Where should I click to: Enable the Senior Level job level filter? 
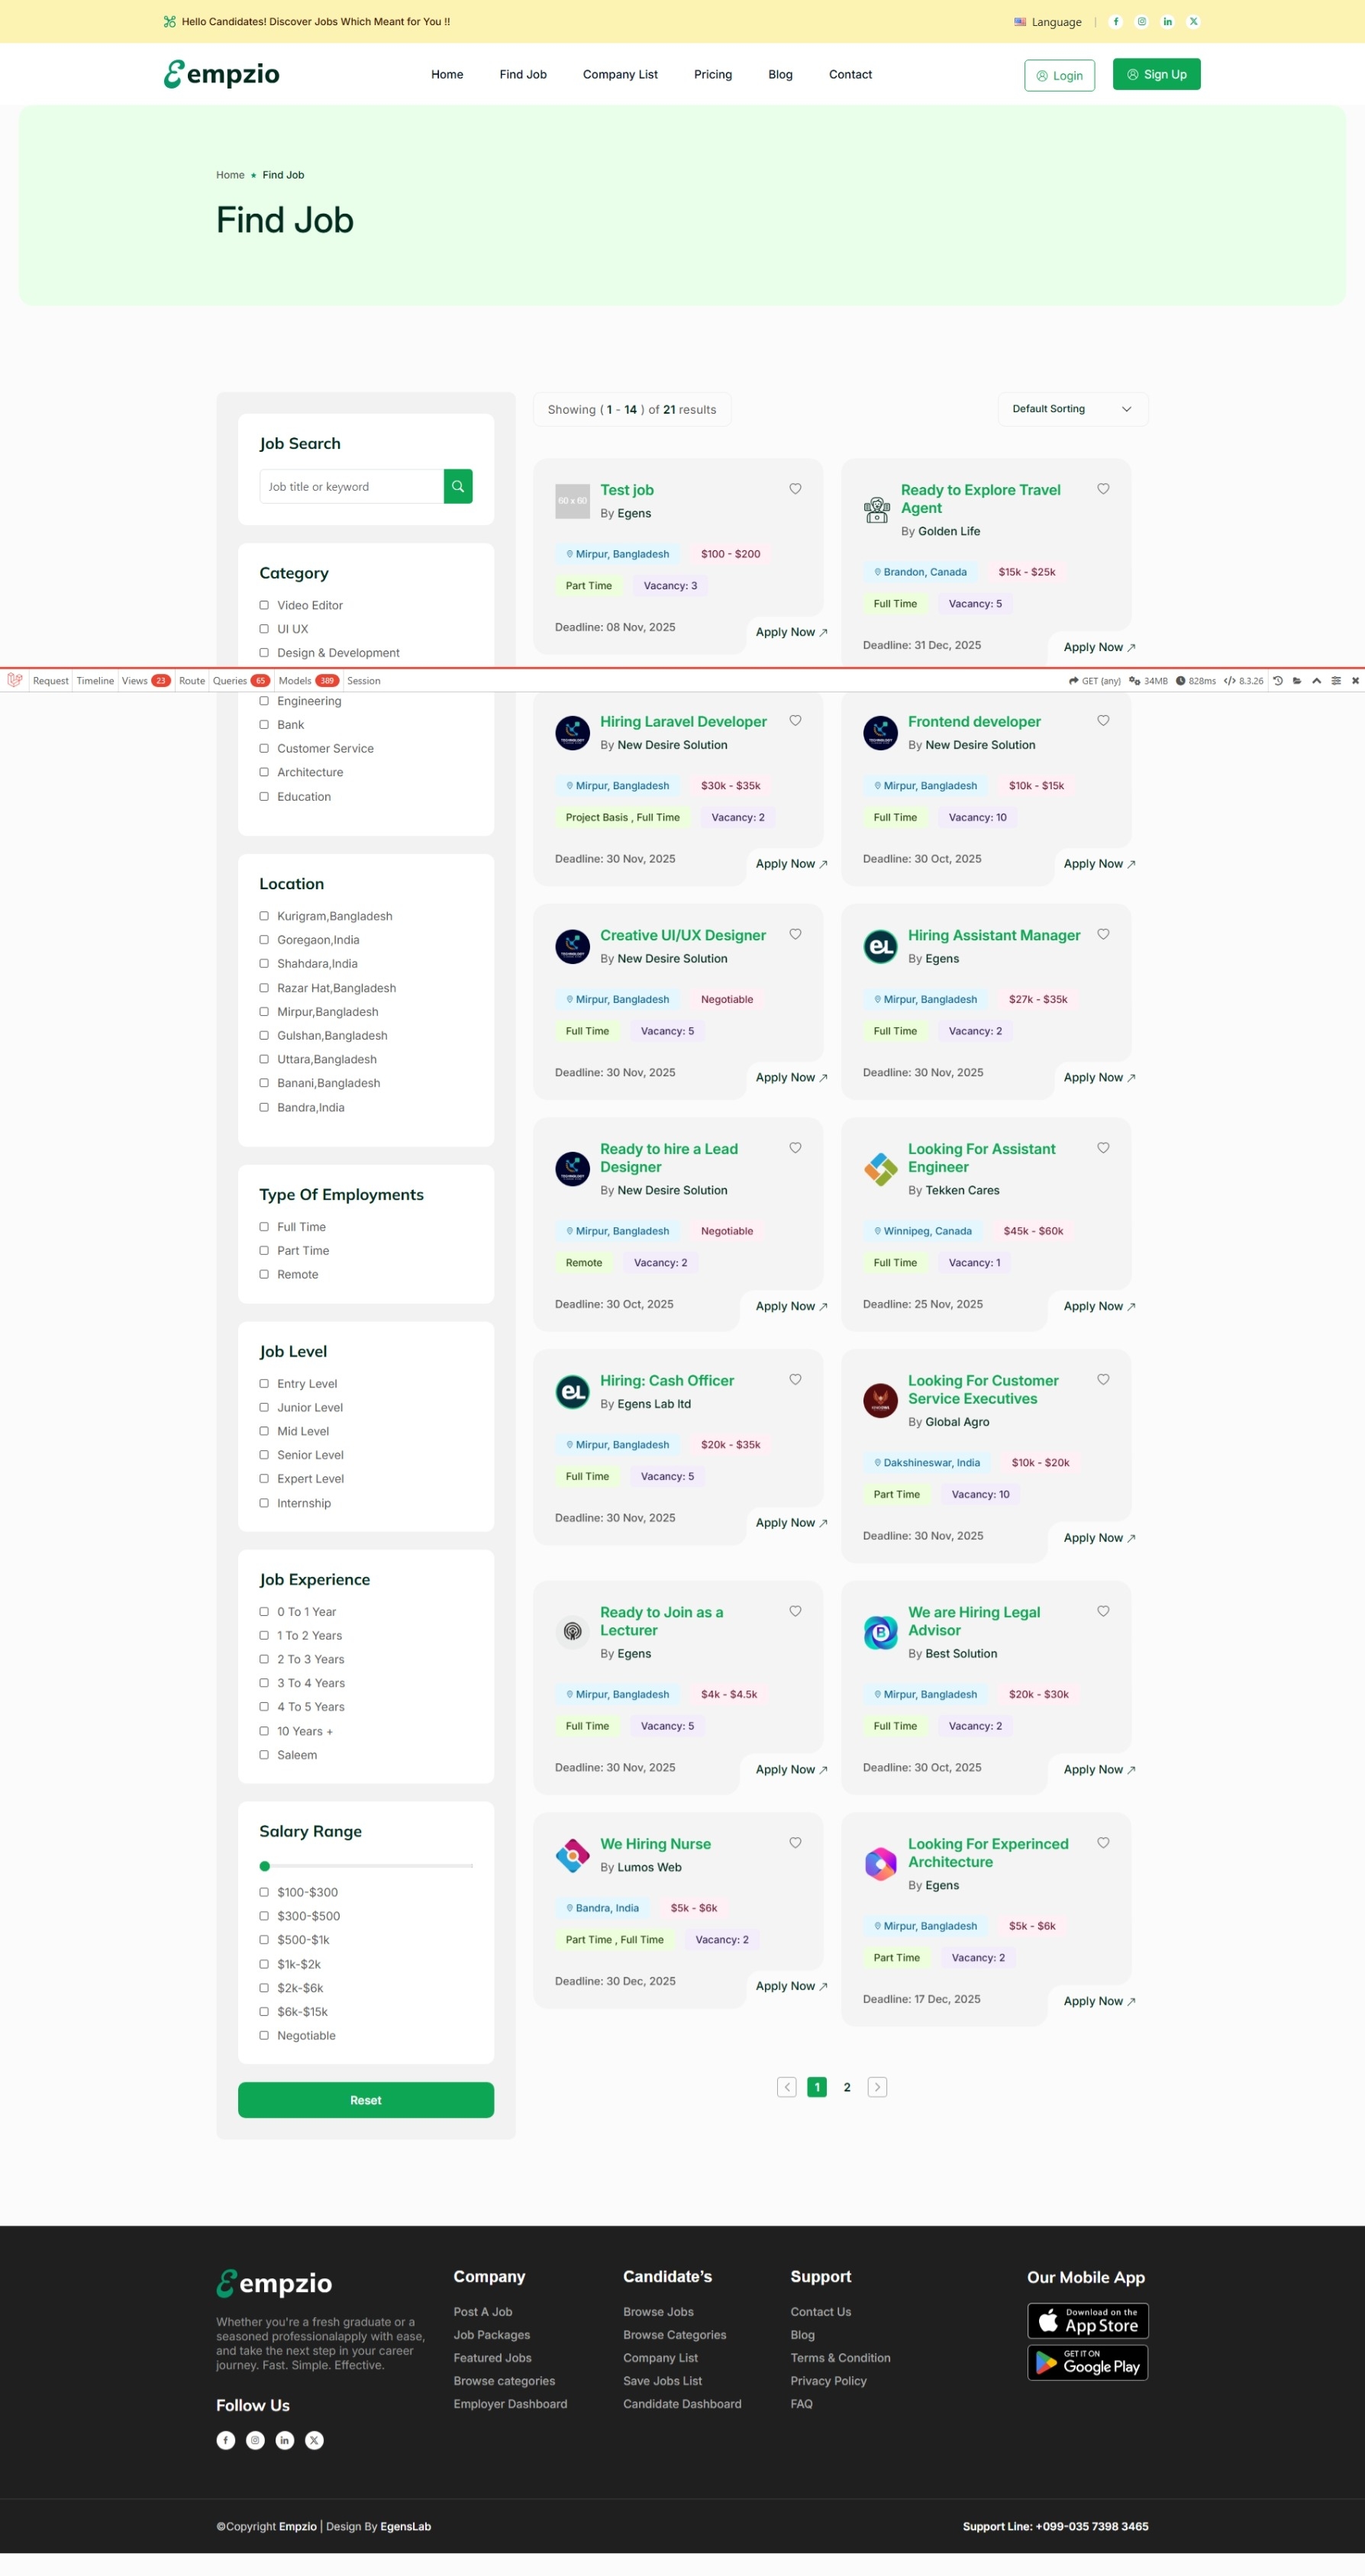pos(264,1455)
